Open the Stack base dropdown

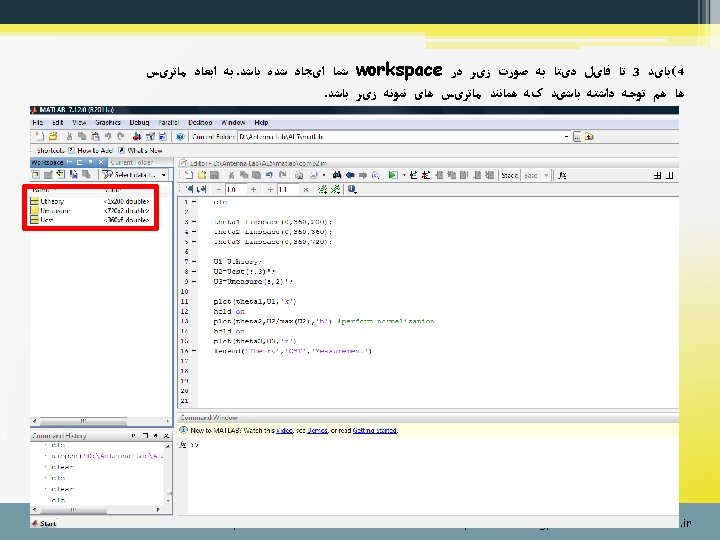(536, 175)
